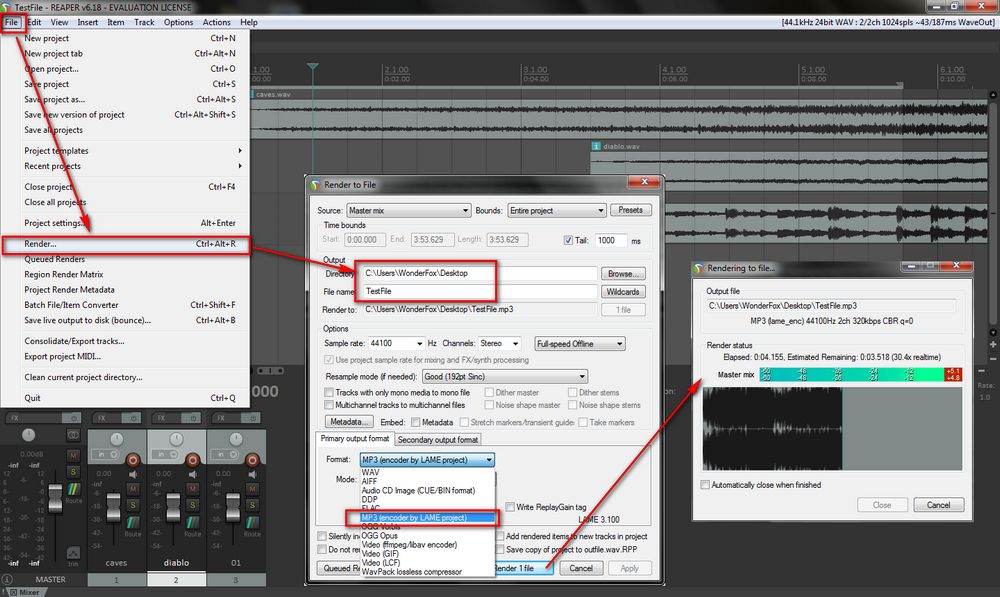Arm recording on the diablo mixer strip

pos(193,460)
